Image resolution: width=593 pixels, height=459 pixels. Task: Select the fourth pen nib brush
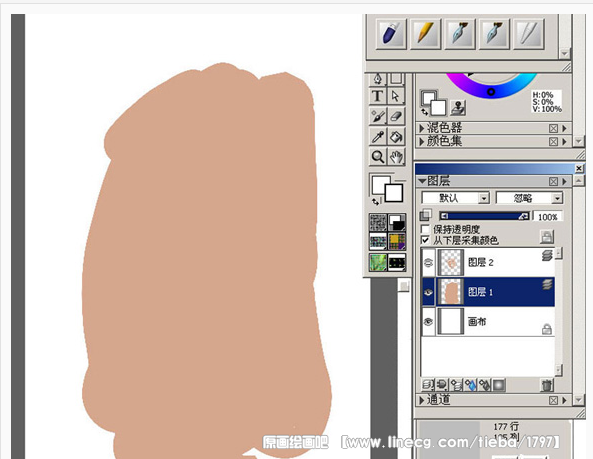click(x=494, y=33)
